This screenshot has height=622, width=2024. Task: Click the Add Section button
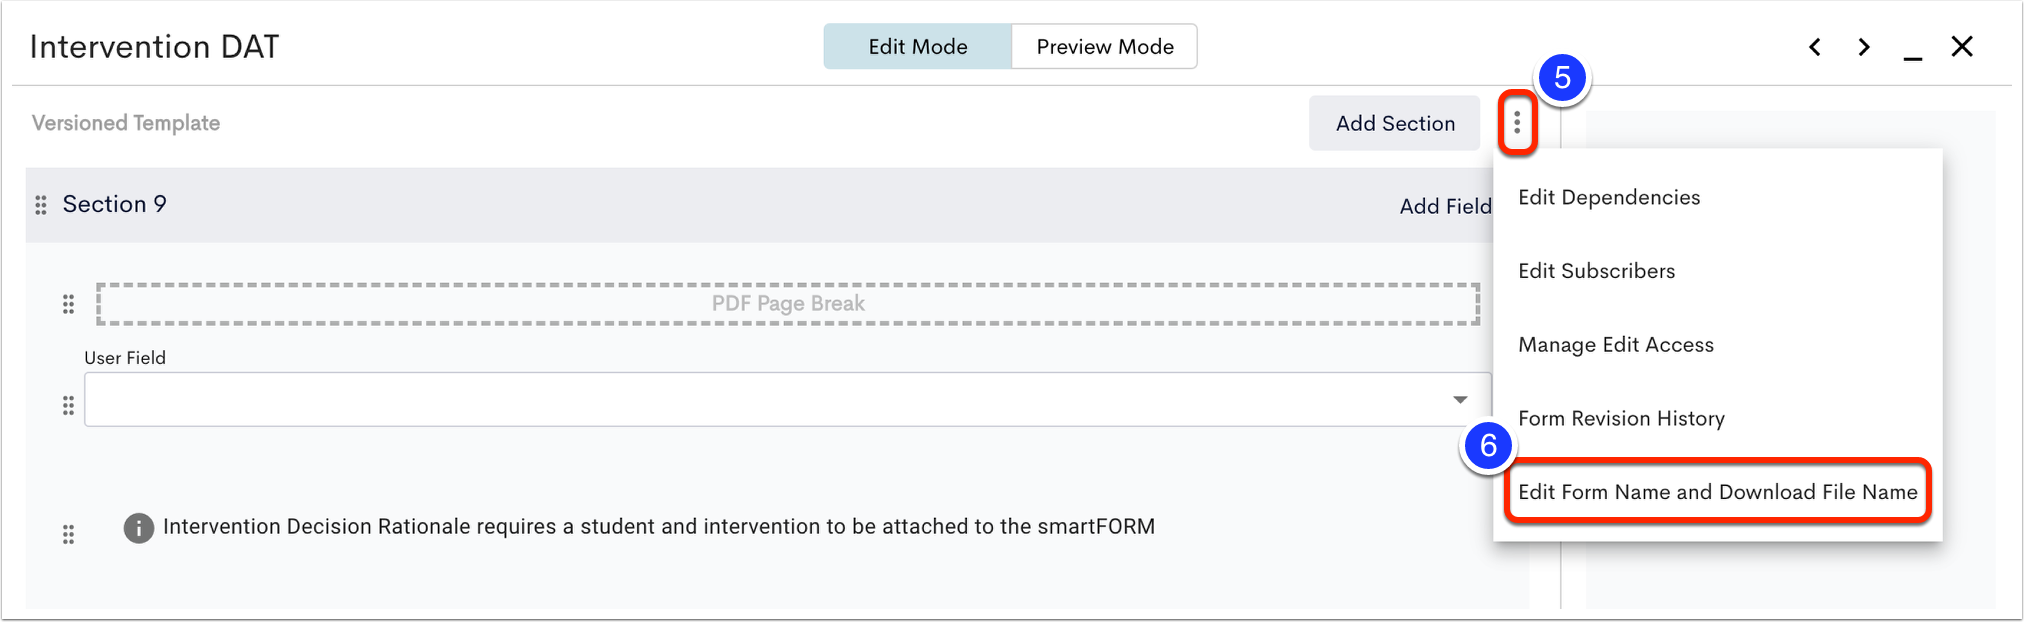(1395, 123)
